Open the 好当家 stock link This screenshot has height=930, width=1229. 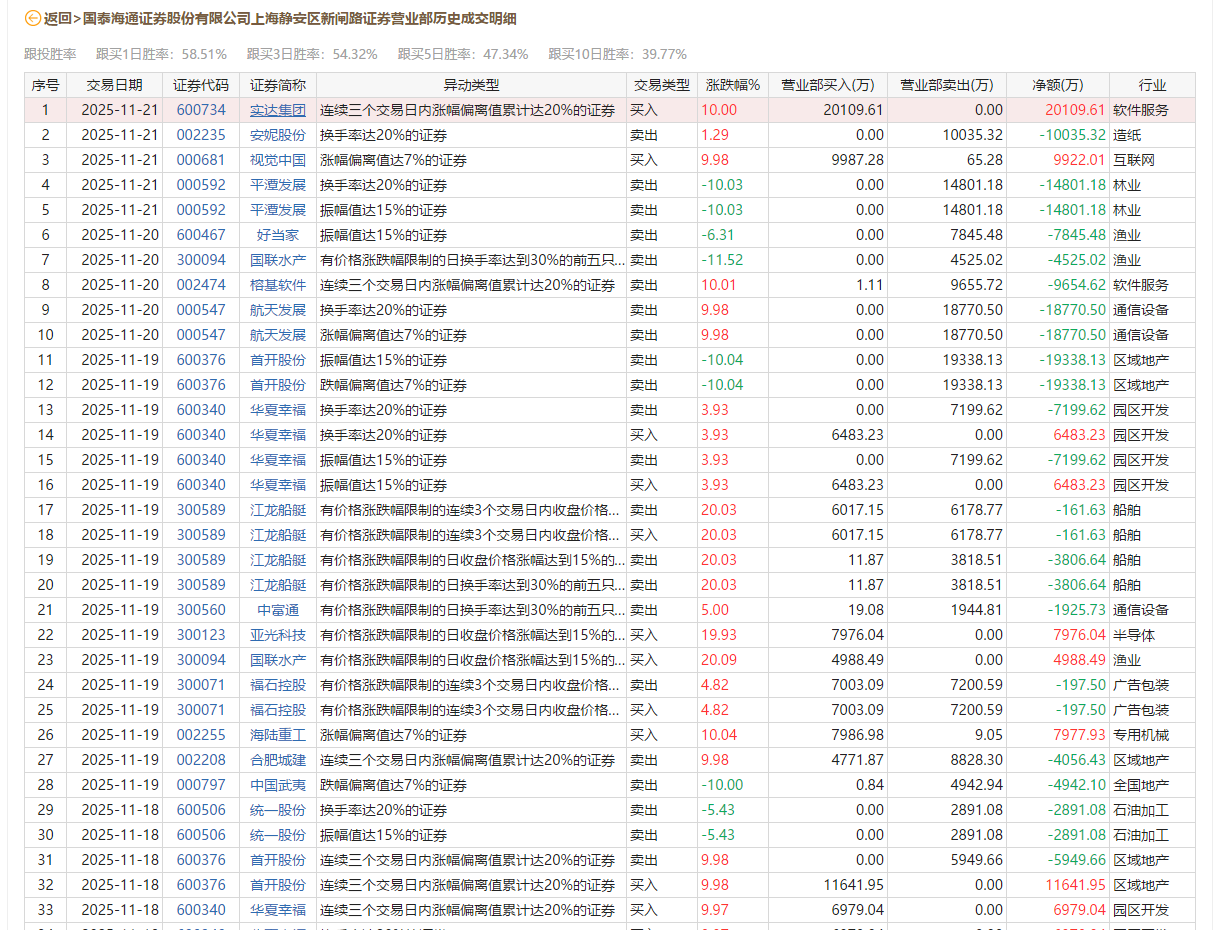pos(278,235)
